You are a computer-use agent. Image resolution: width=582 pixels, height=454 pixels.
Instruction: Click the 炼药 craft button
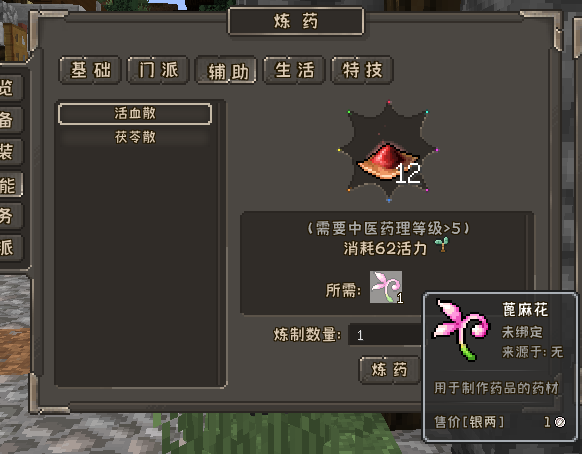click(x=389, y=370)
